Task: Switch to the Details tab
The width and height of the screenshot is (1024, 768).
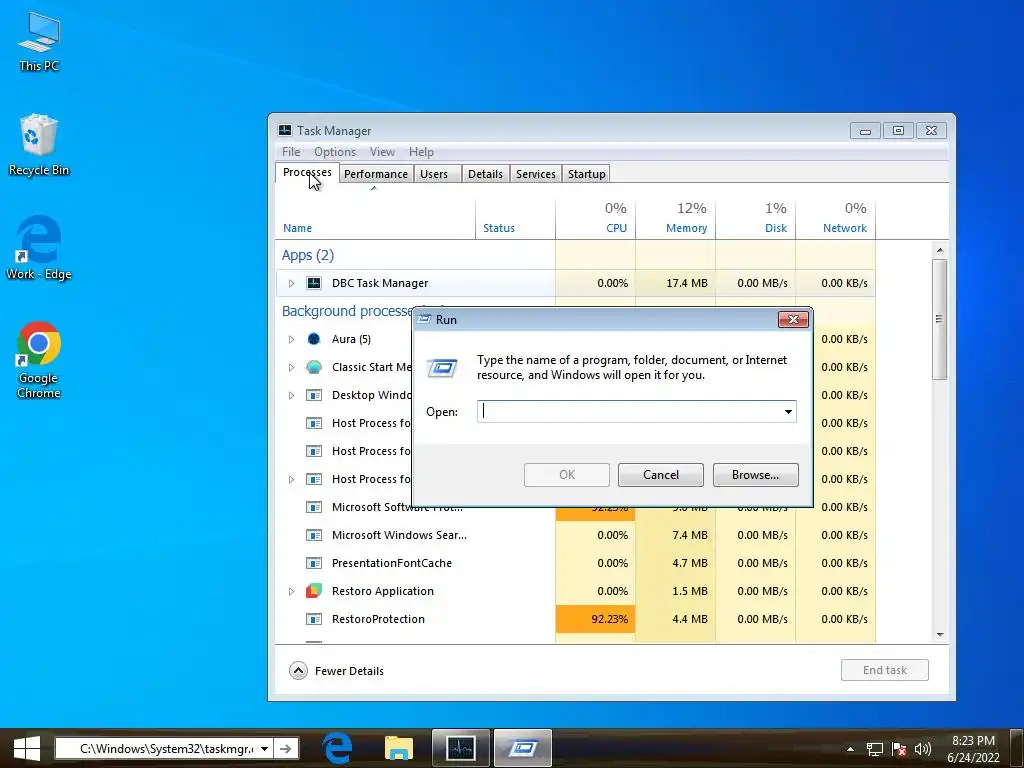Action: [485, 174]
